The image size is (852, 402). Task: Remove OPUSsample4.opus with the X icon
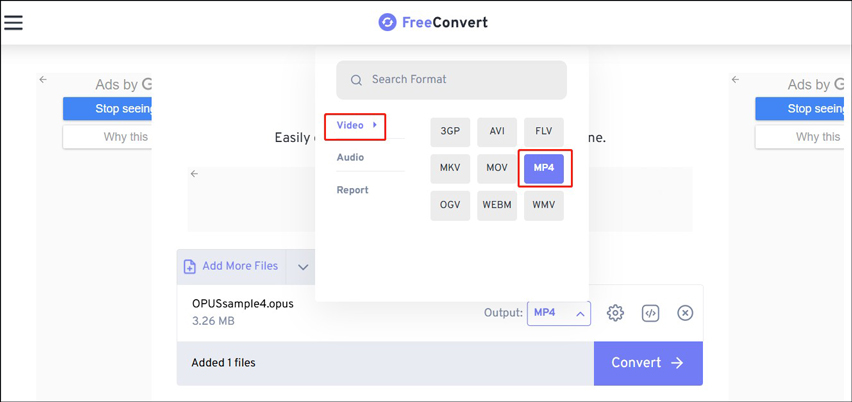(x=685, y=313)
